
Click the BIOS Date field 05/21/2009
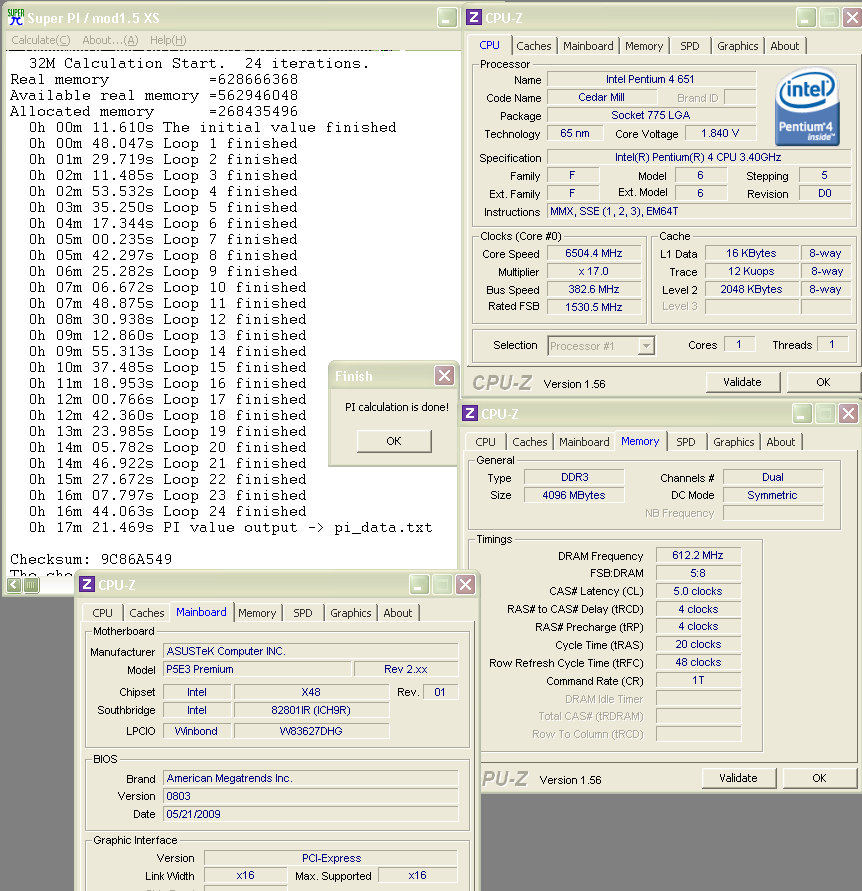310,814
